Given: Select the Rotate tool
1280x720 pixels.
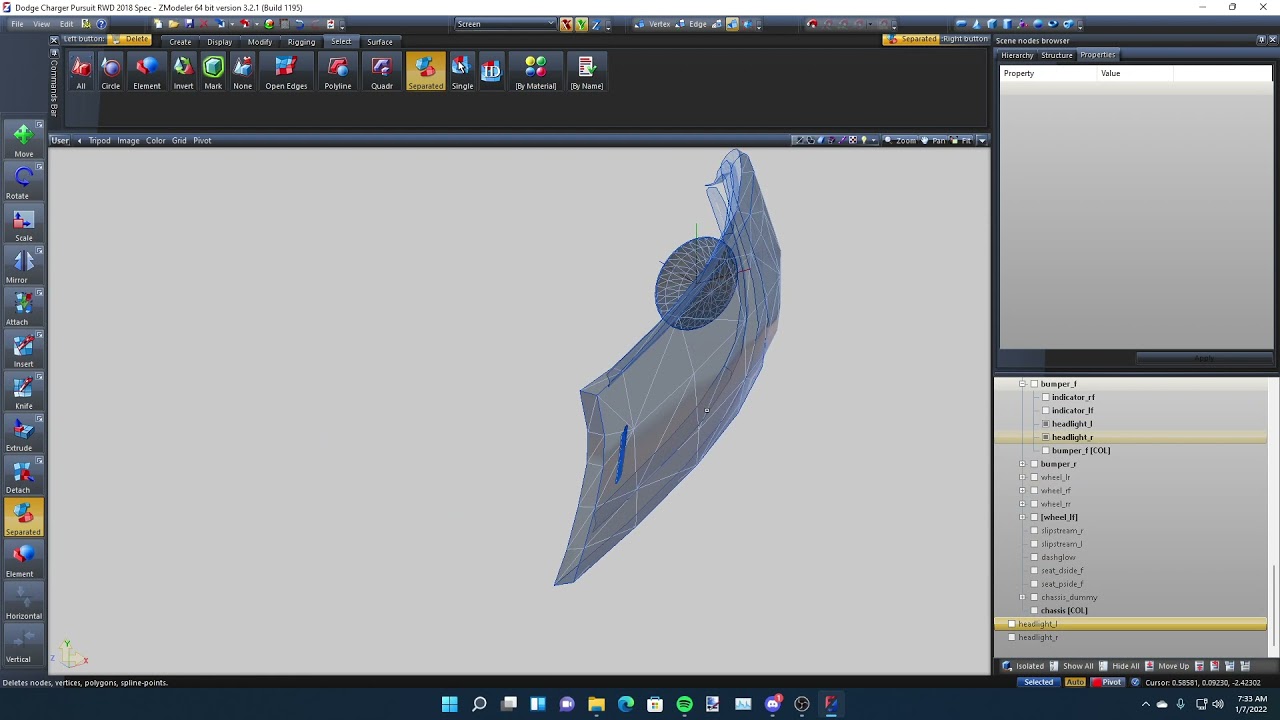Looking at the screenshot, I should [x=23, y=182].
